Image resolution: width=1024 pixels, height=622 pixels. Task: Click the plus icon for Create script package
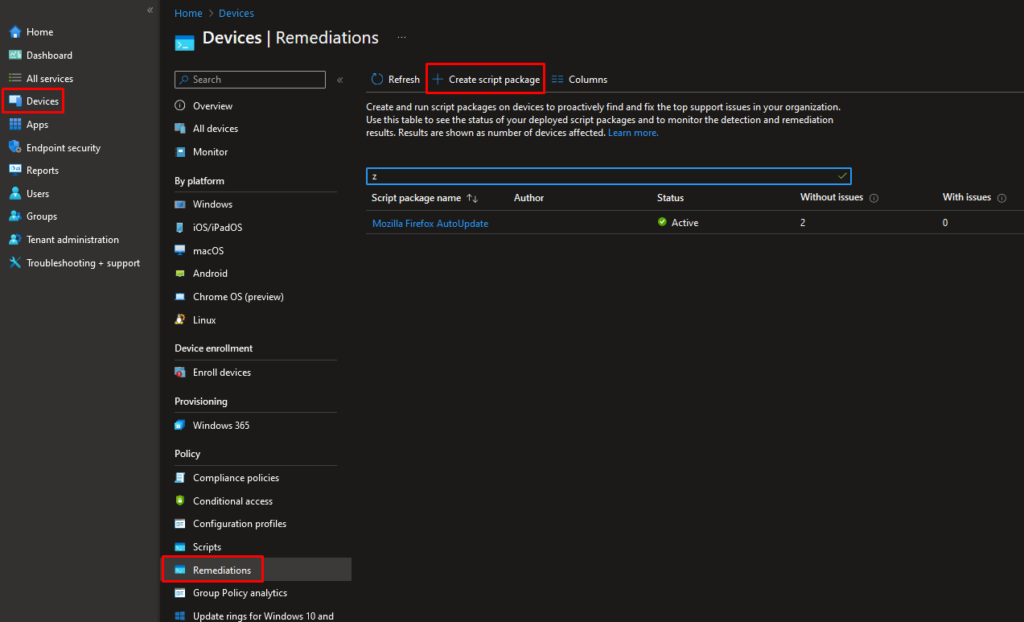point(438,79)
